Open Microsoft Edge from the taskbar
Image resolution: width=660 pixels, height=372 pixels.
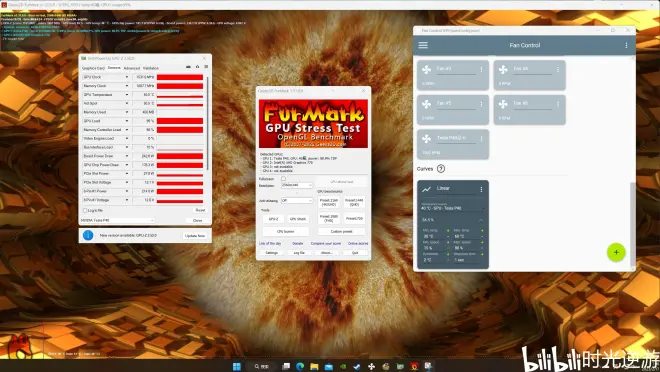[x=300, y=366]
